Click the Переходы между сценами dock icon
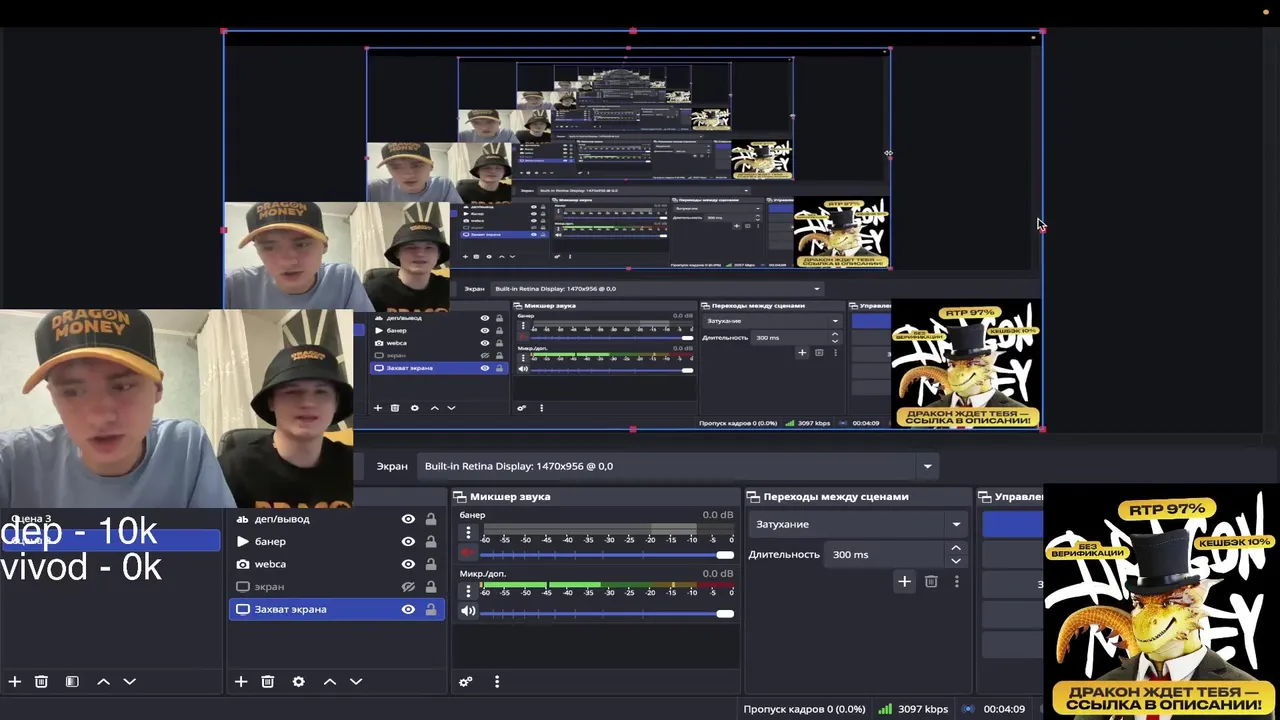The height and width of the screenshot is (720, 1280). [753, 497]
